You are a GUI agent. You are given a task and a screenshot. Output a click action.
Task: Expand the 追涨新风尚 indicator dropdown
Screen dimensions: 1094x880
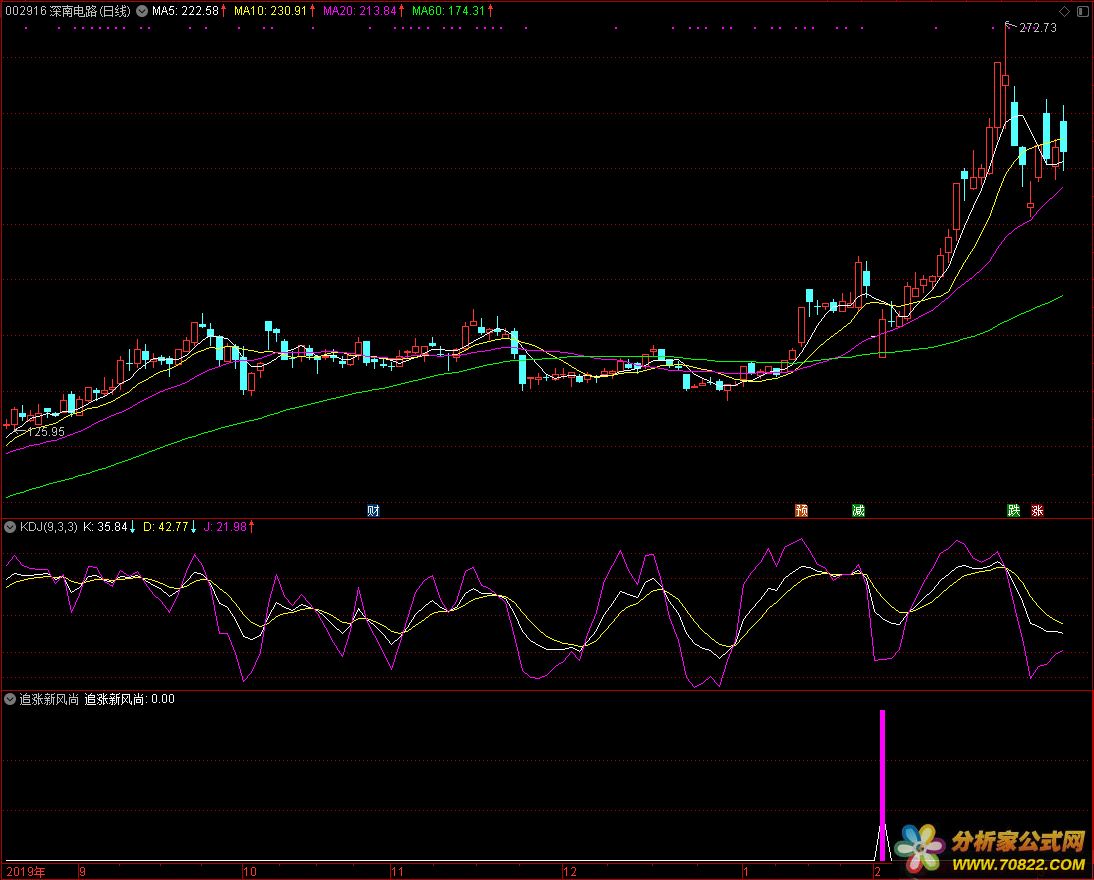pyautogui.click(x=11, y=700)
